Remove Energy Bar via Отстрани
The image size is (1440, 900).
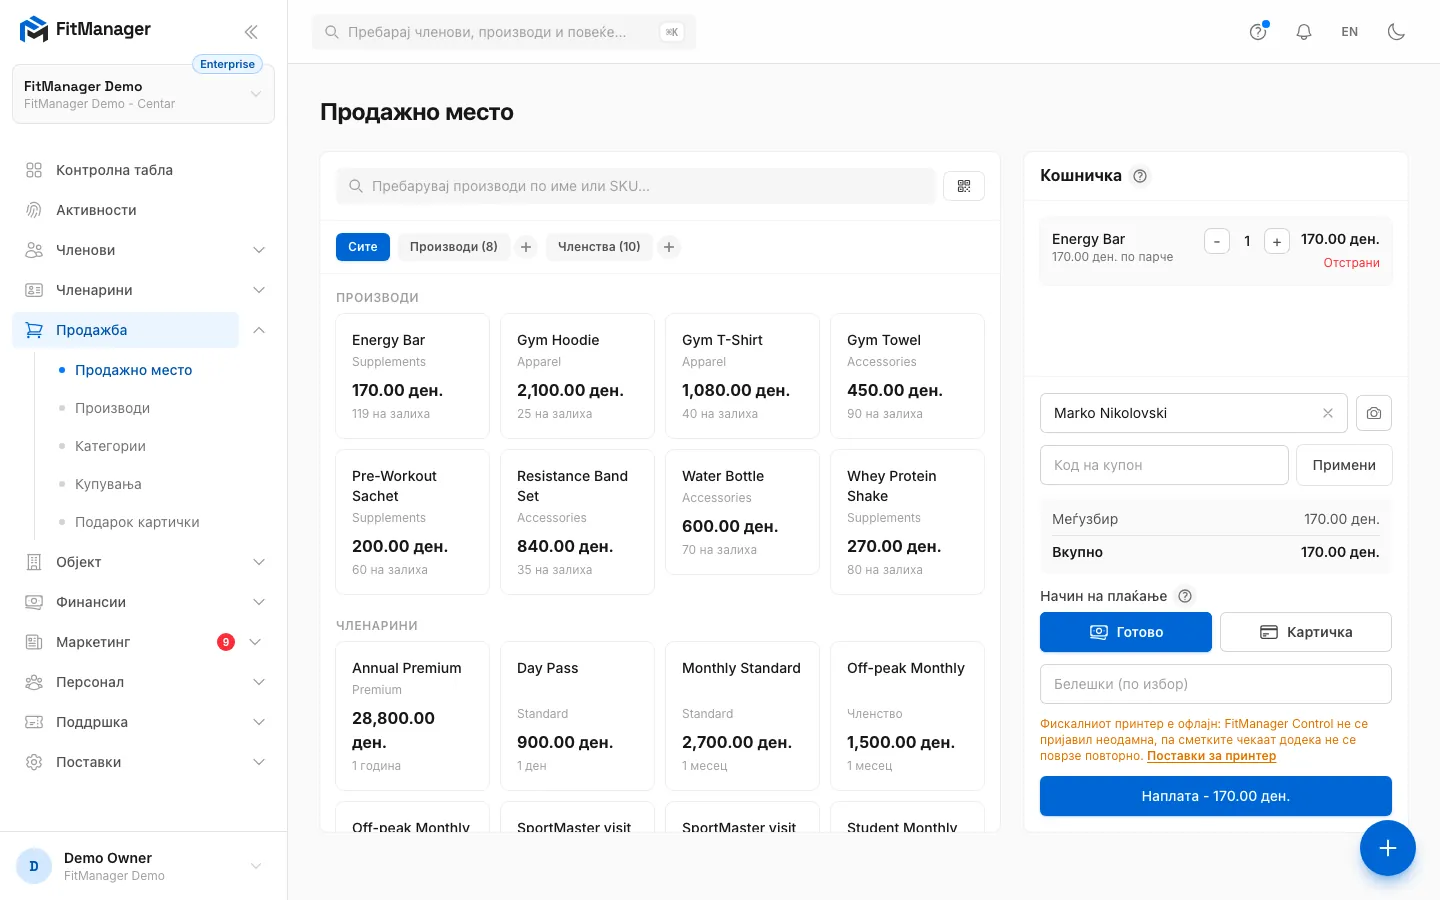coord(1352,263)
